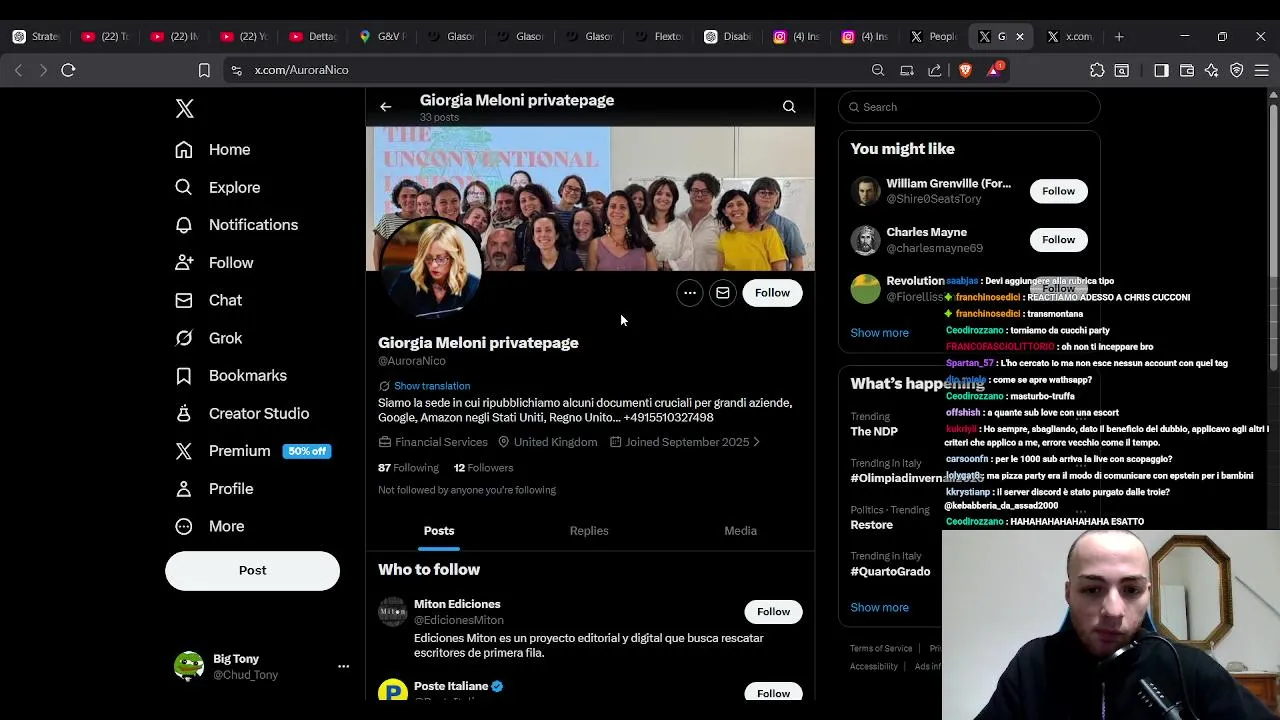Screen dimensions: 1280x720
Task: Follow William Grenville suggestion
Action: tap(1058, 191)
